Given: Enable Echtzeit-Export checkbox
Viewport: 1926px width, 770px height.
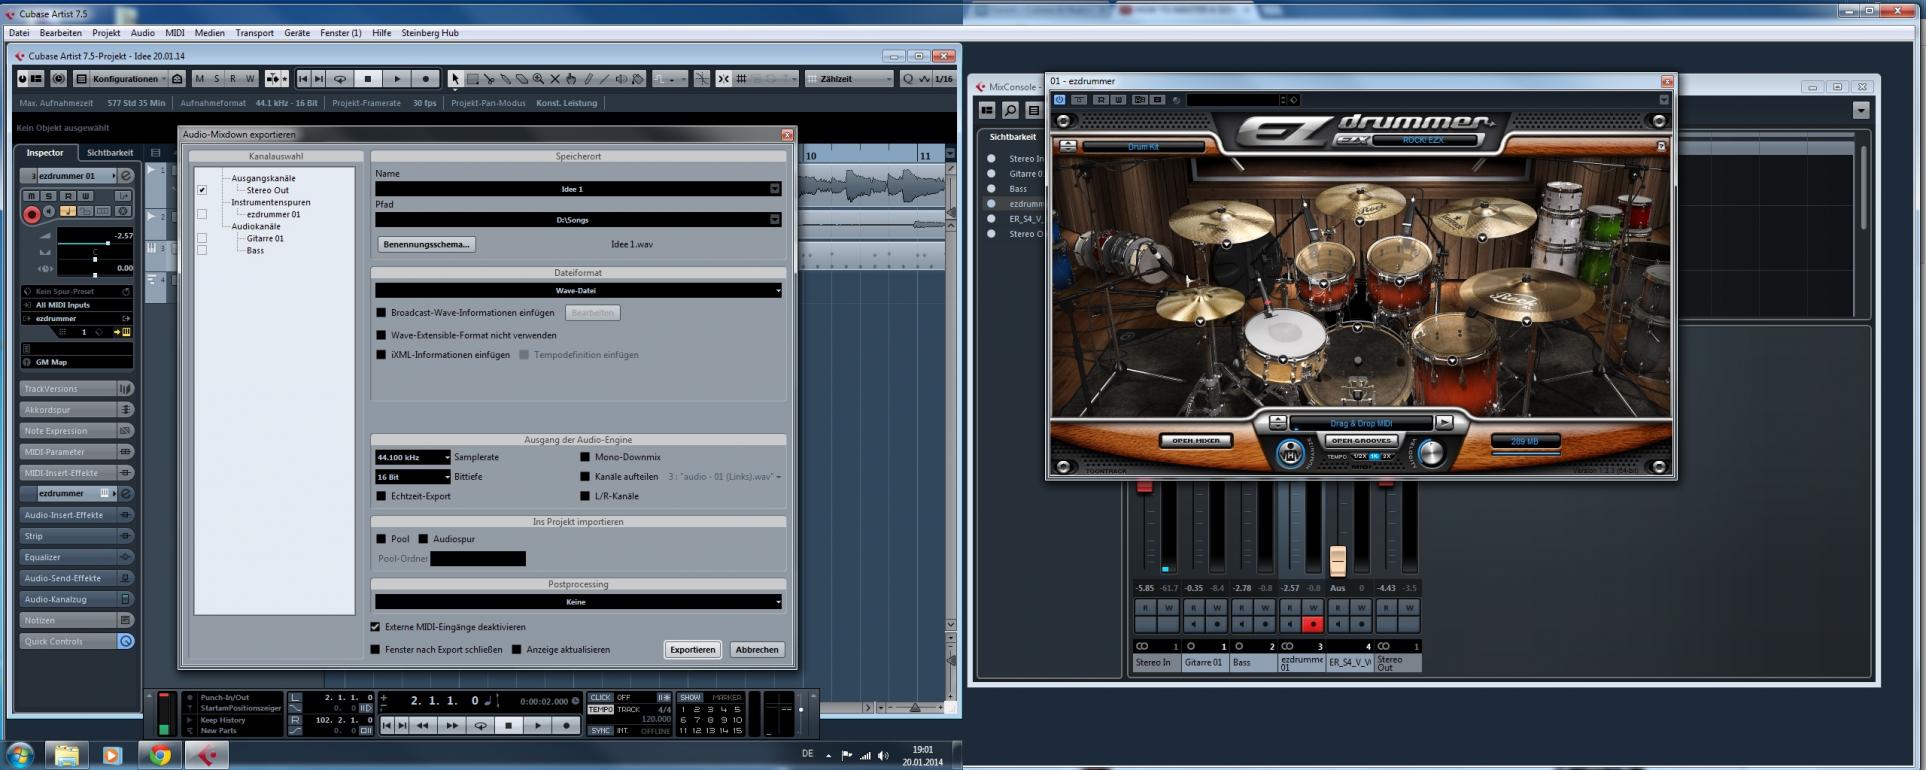Looking at the screenshot, I should pos(381,496).
